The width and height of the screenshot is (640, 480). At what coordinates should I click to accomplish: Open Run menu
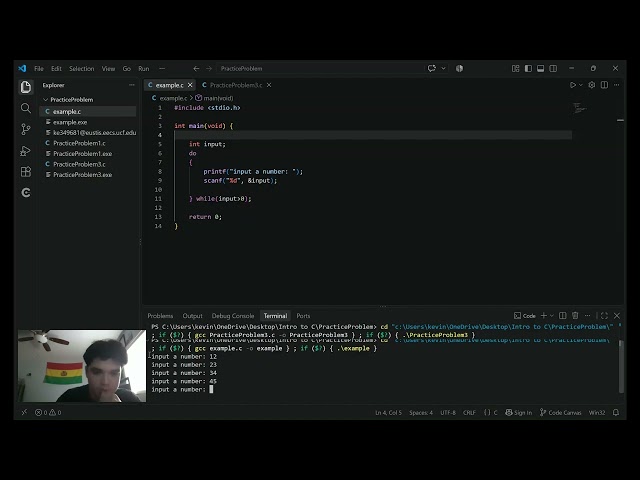[x=144, y=68]
